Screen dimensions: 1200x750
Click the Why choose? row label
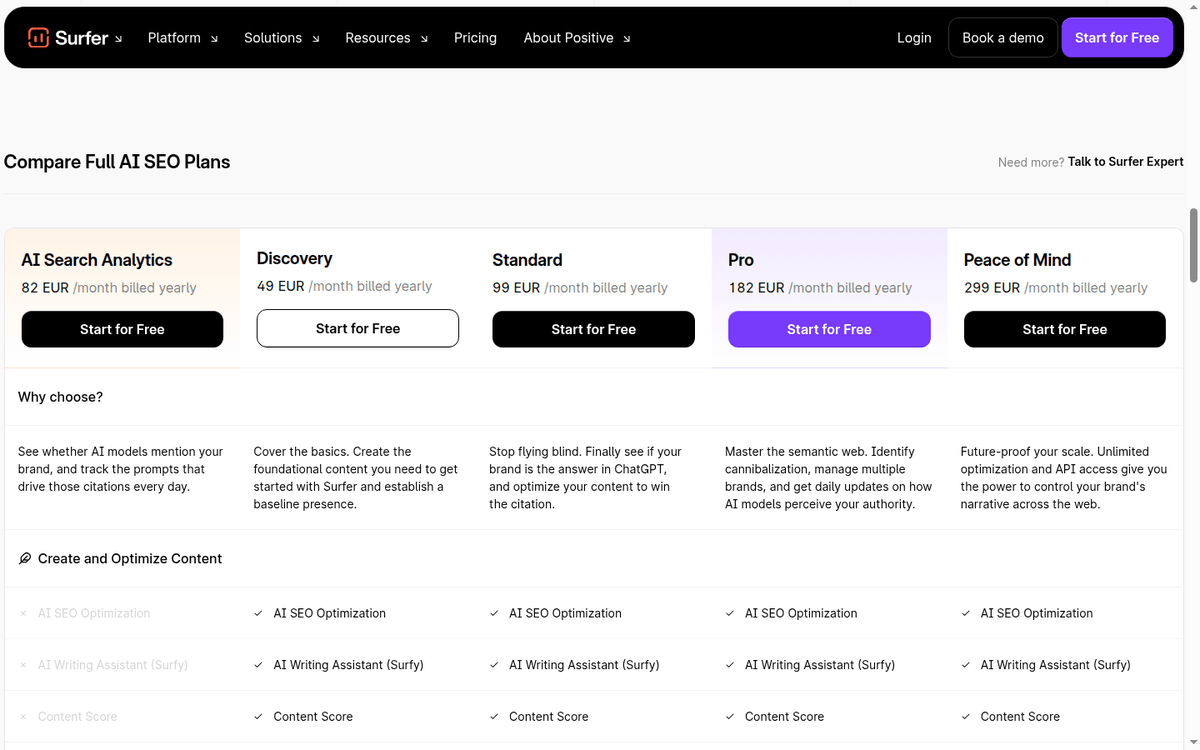tap(60, 397)
